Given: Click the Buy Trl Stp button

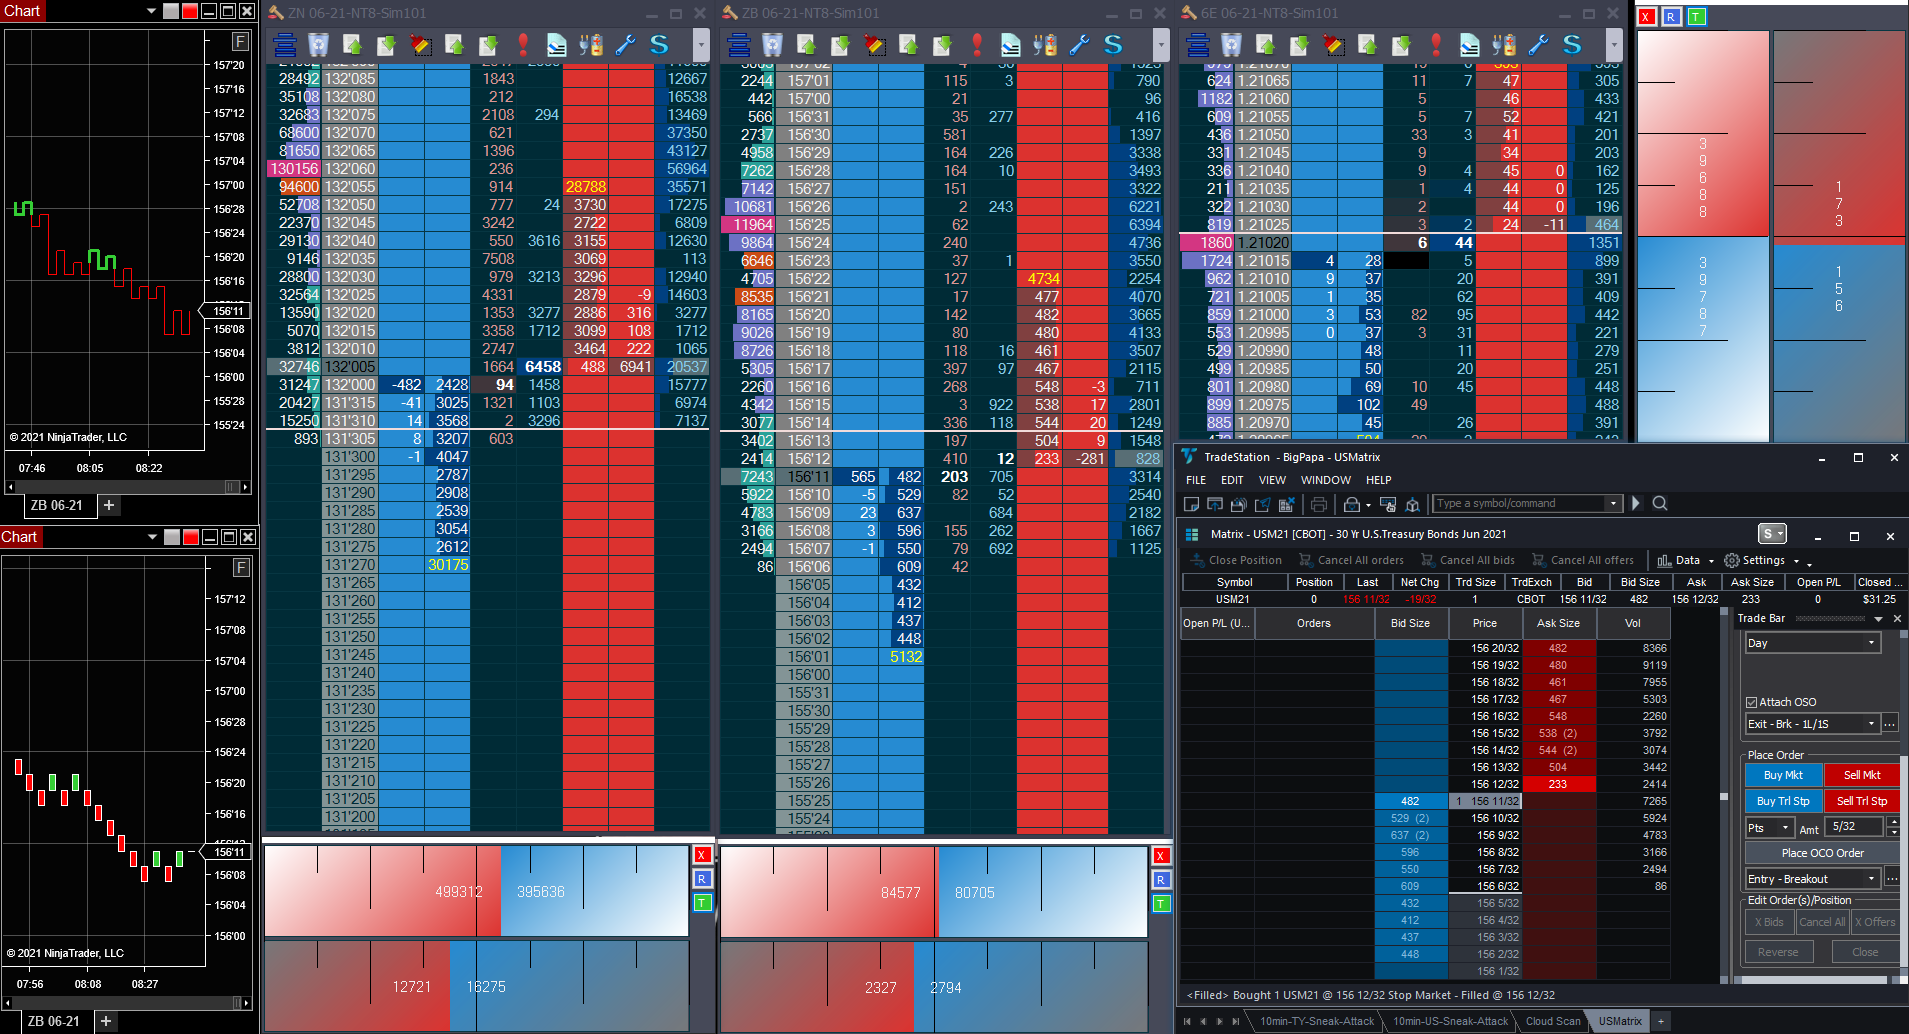Looking at the screenshot, I should (1783, 801).
